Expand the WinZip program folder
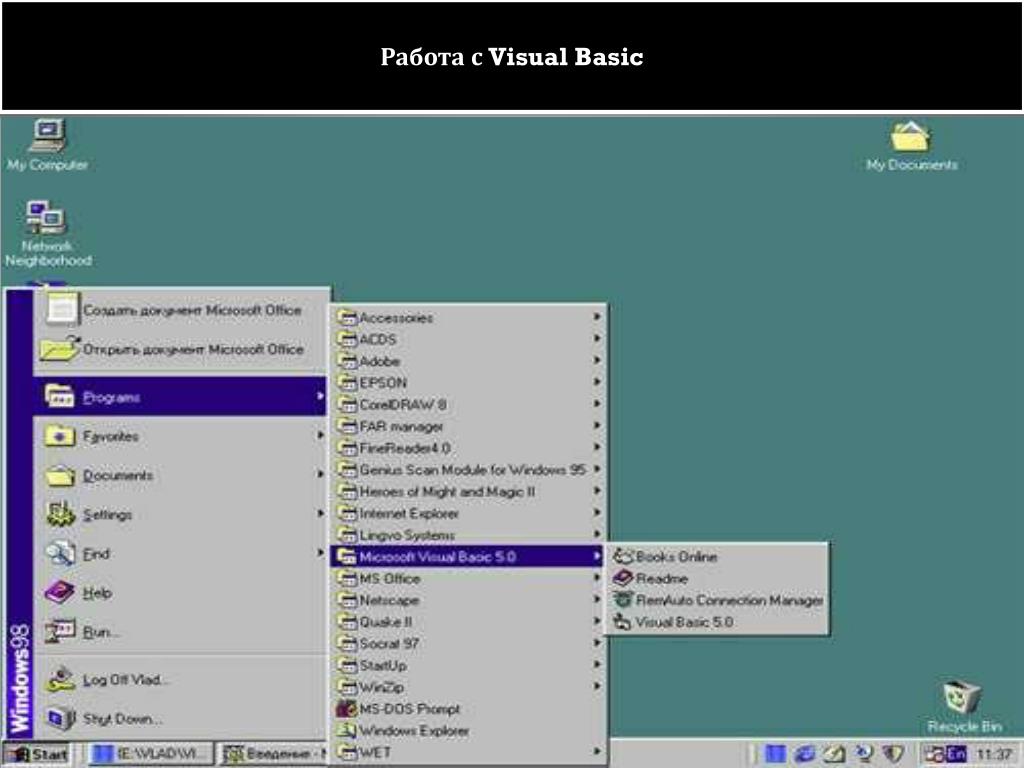This screenshot has width=1024, height=768. tap(468, 687)
